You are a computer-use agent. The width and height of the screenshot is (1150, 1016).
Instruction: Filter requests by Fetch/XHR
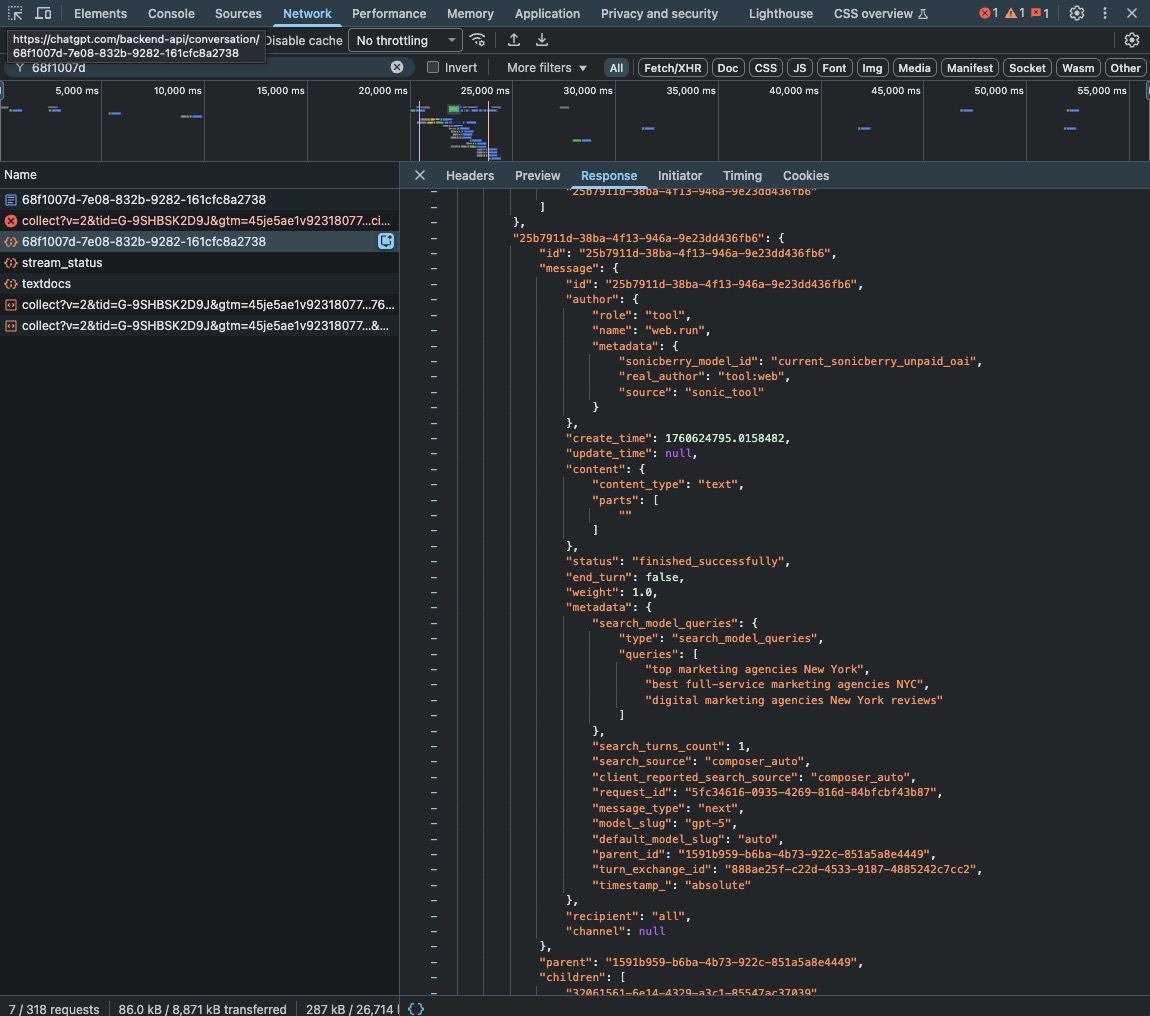[x=673, y=67]
